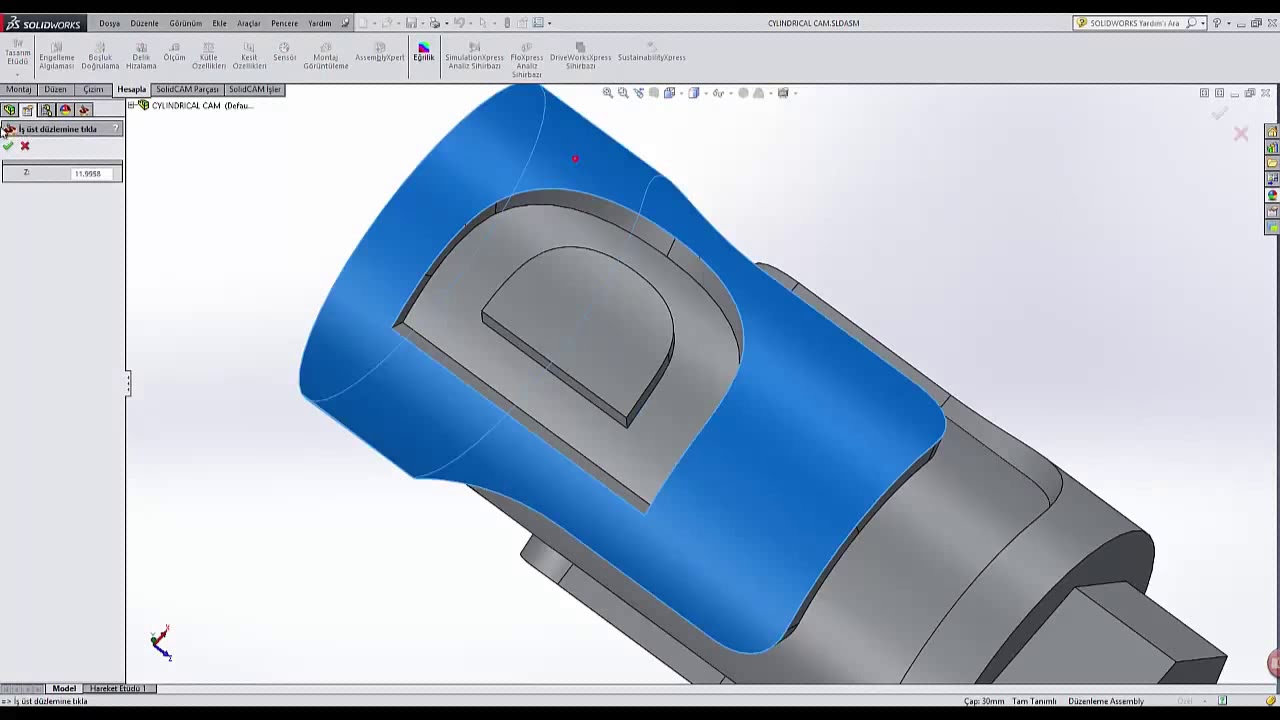Cancel with the red X in the panel
The height and width of the screenshot is (720, 1280).
click(x=25, y=146)
